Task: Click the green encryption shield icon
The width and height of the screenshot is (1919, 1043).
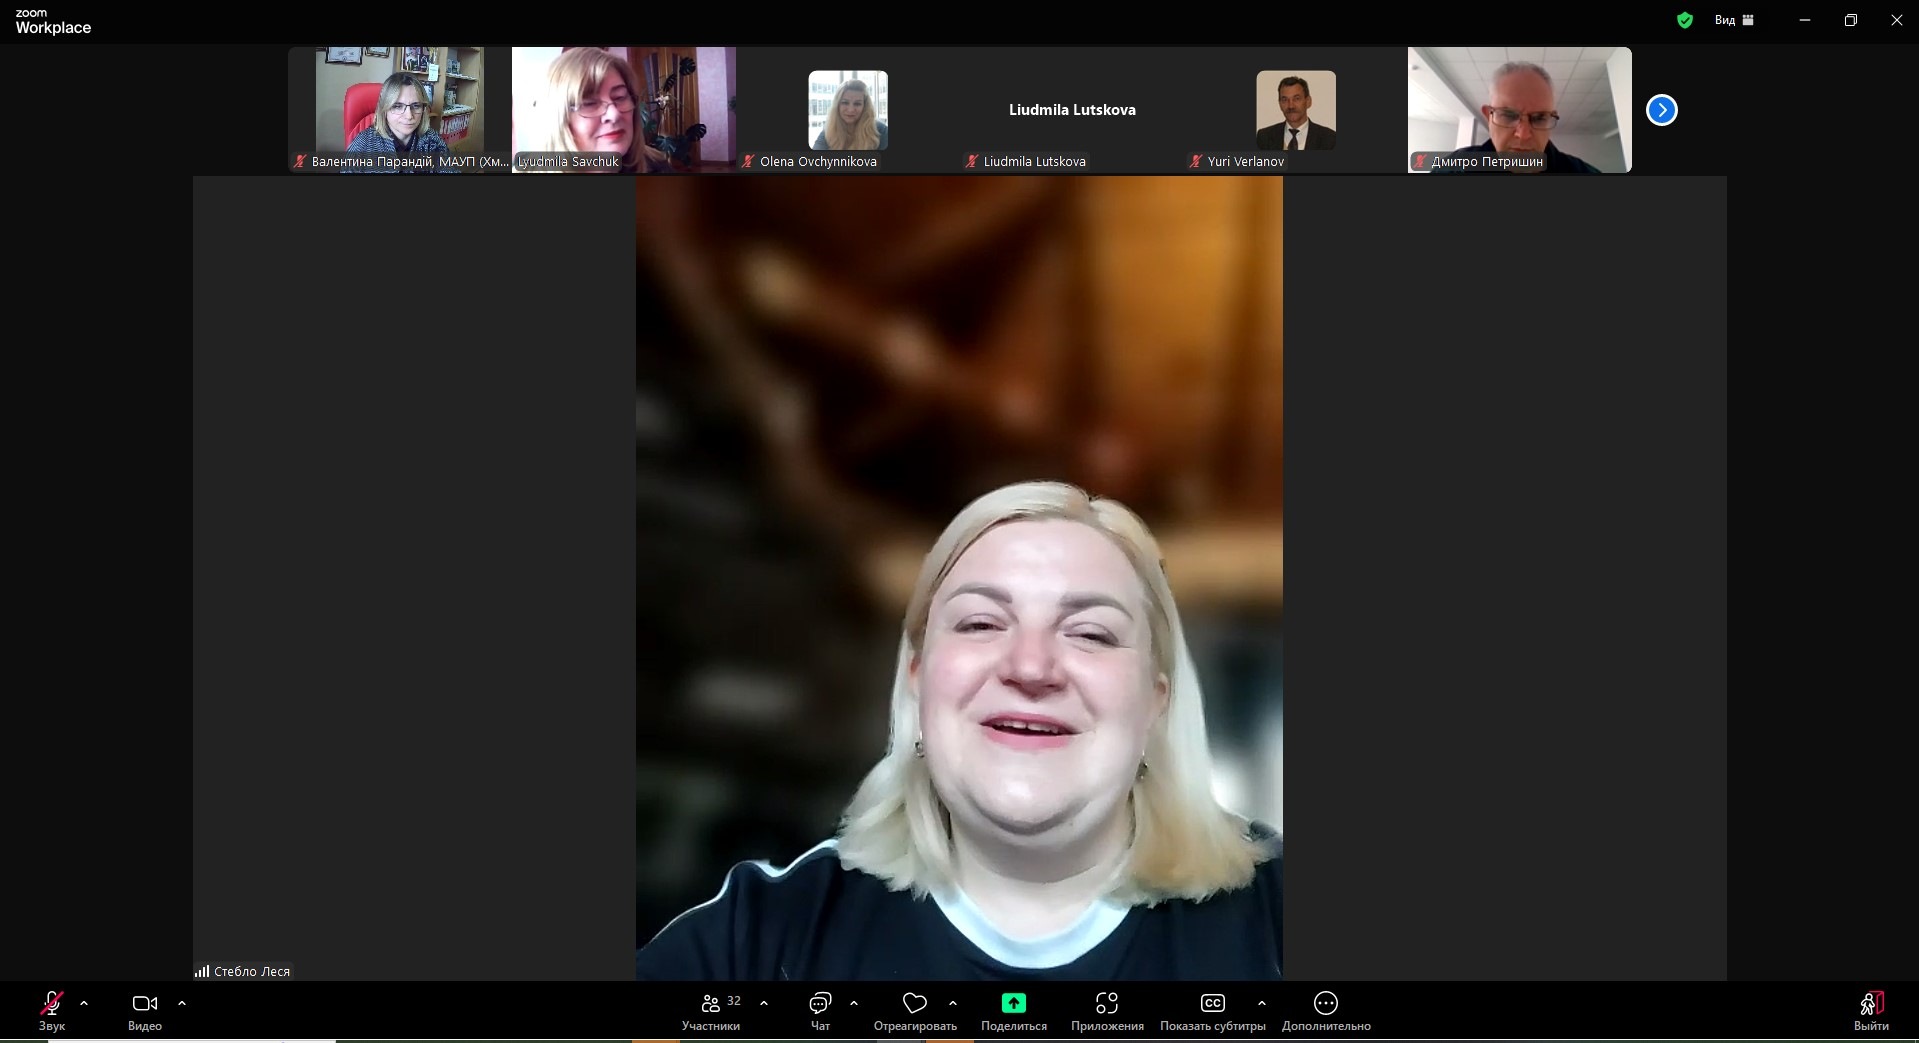Action: point(1685,20)
